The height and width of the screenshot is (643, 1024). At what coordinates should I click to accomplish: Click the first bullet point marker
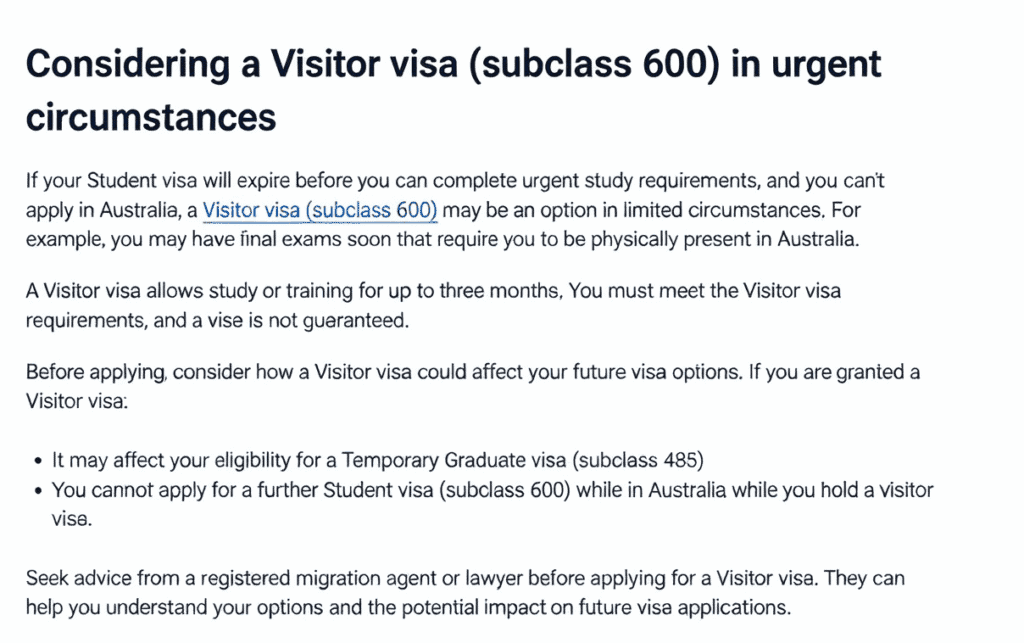click(x=38, y=462)
